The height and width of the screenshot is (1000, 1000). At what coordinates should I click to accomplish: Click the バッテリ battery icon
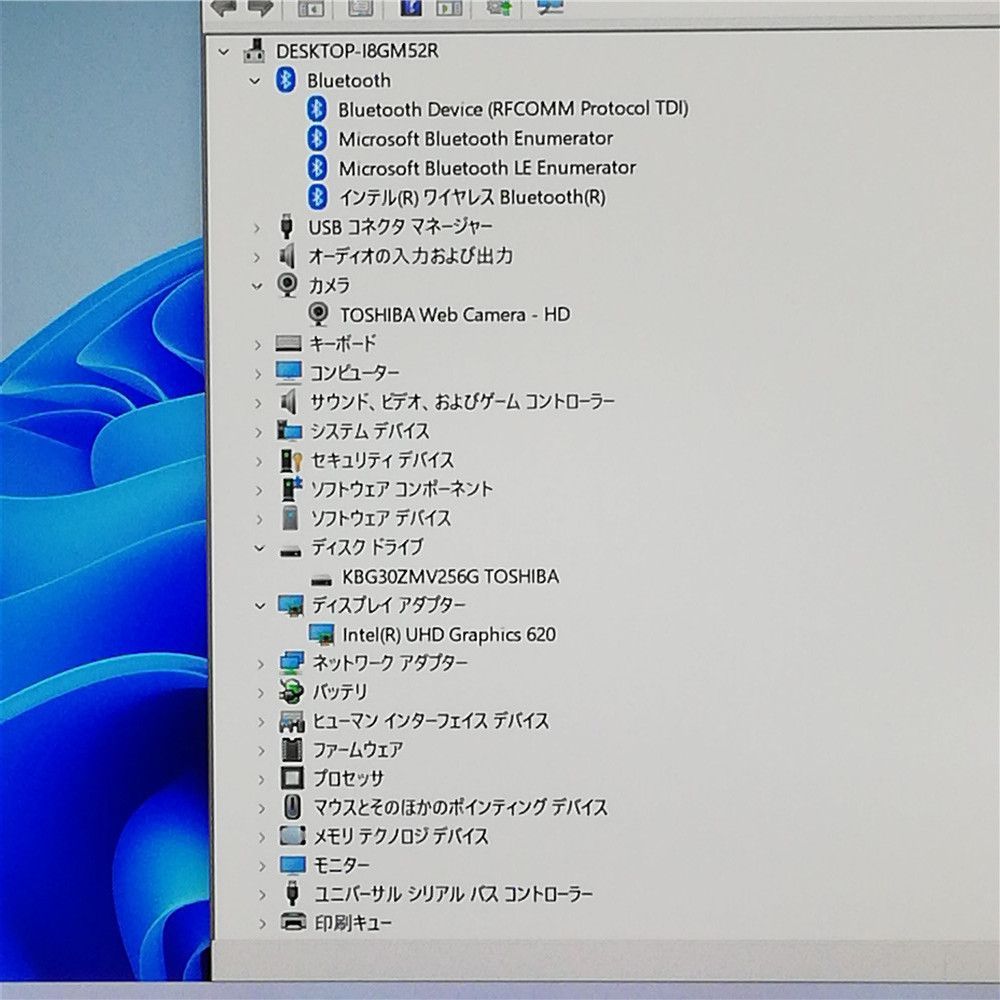[x=292, y=691]
